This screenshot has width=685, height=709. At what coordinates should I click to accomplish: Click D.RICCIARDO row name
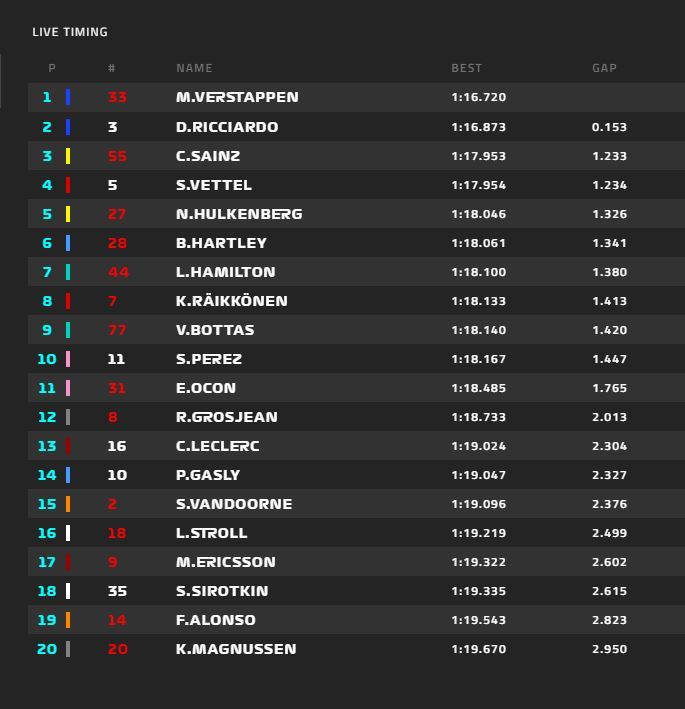pos(227,127)
